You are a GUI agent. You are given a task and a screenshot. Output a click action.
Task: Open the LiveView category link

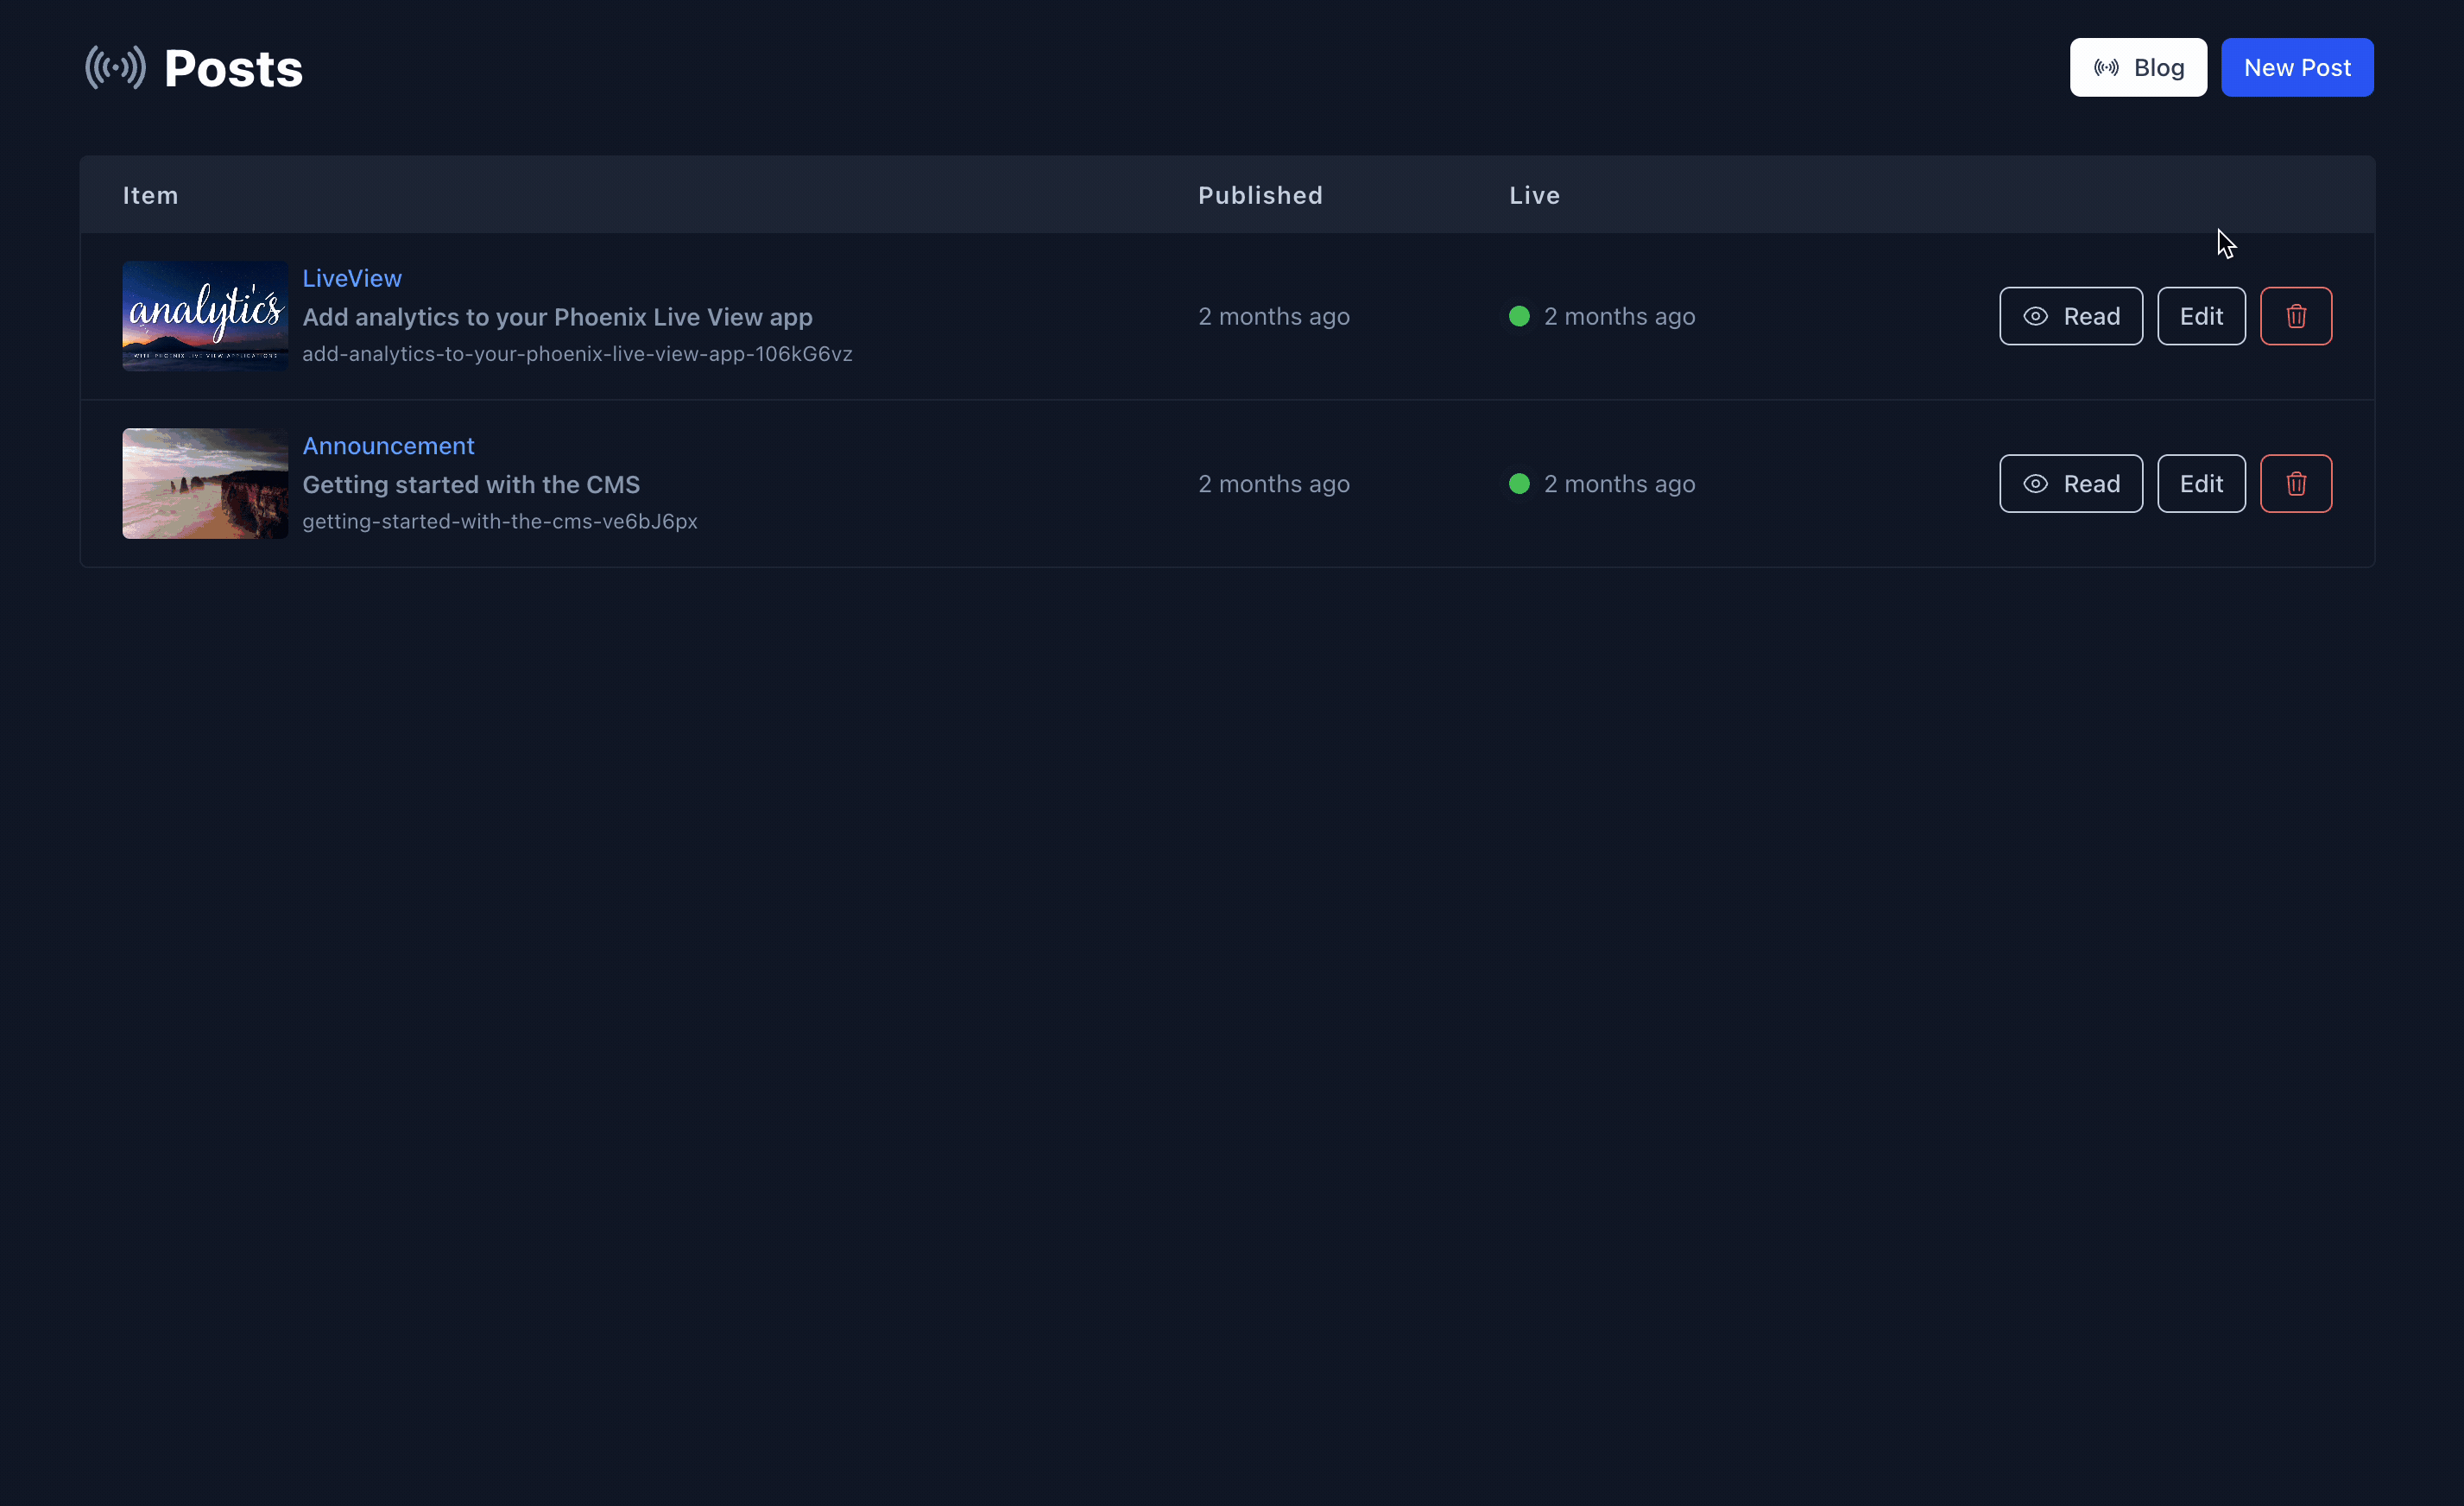click(x=351, y=278)
